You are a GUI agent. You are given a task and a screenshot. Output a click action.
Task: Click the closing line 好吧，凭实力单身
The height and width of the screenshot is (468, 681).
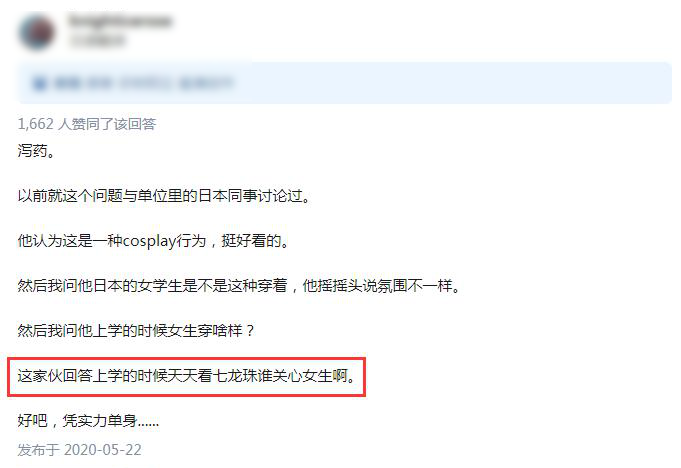(x=88, y=420)
